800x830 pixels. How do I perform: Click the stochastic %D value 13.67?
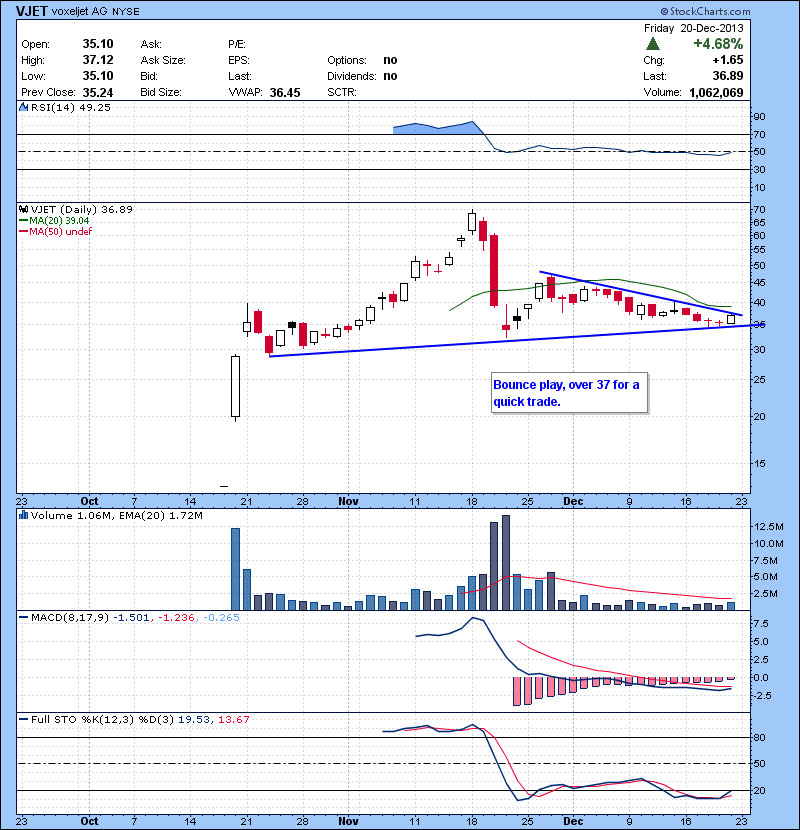pyautogui.click(x=233, y=719)
